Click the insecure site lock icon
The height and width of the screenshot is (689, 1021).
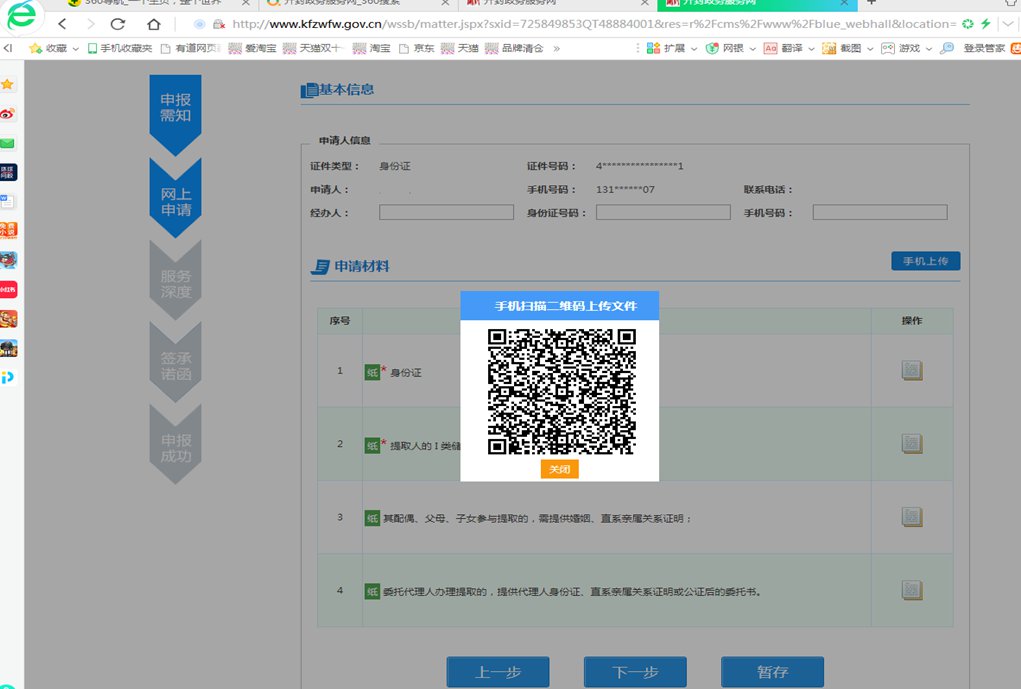coord(219,24)
